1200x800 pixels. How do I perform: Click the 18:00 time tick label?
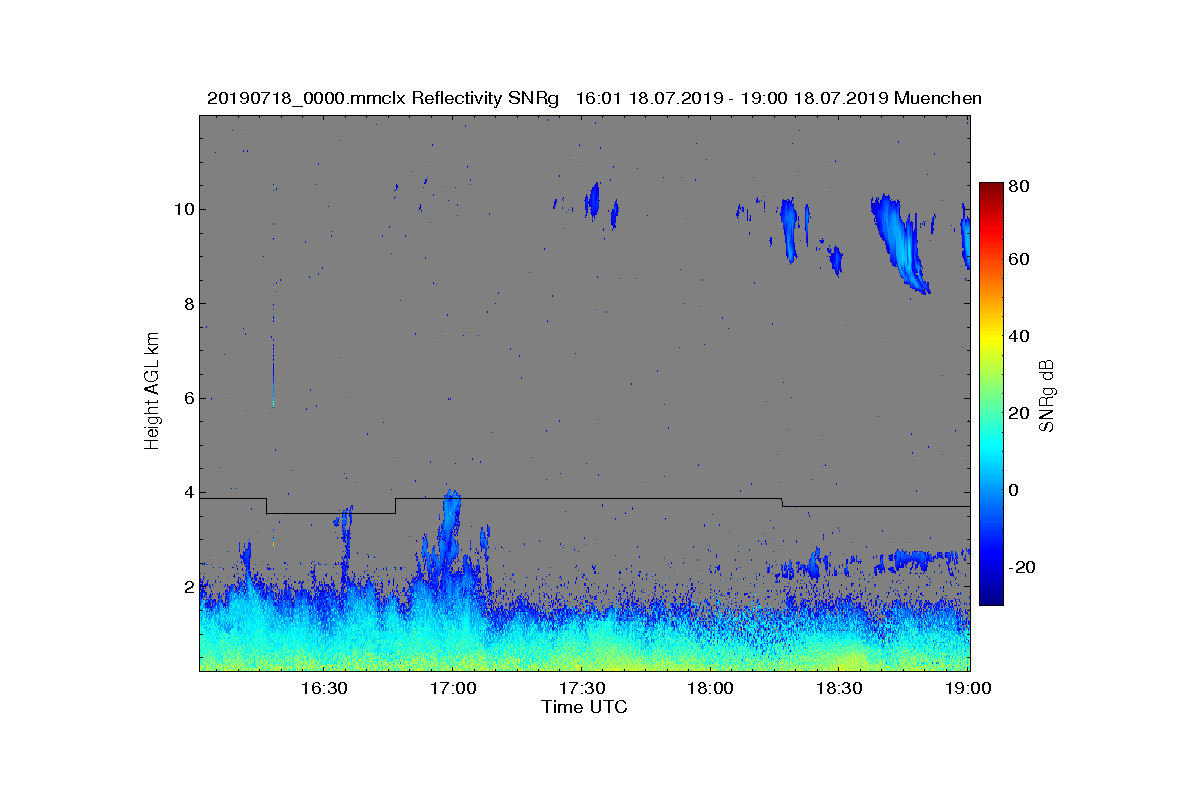pos(710,688)
